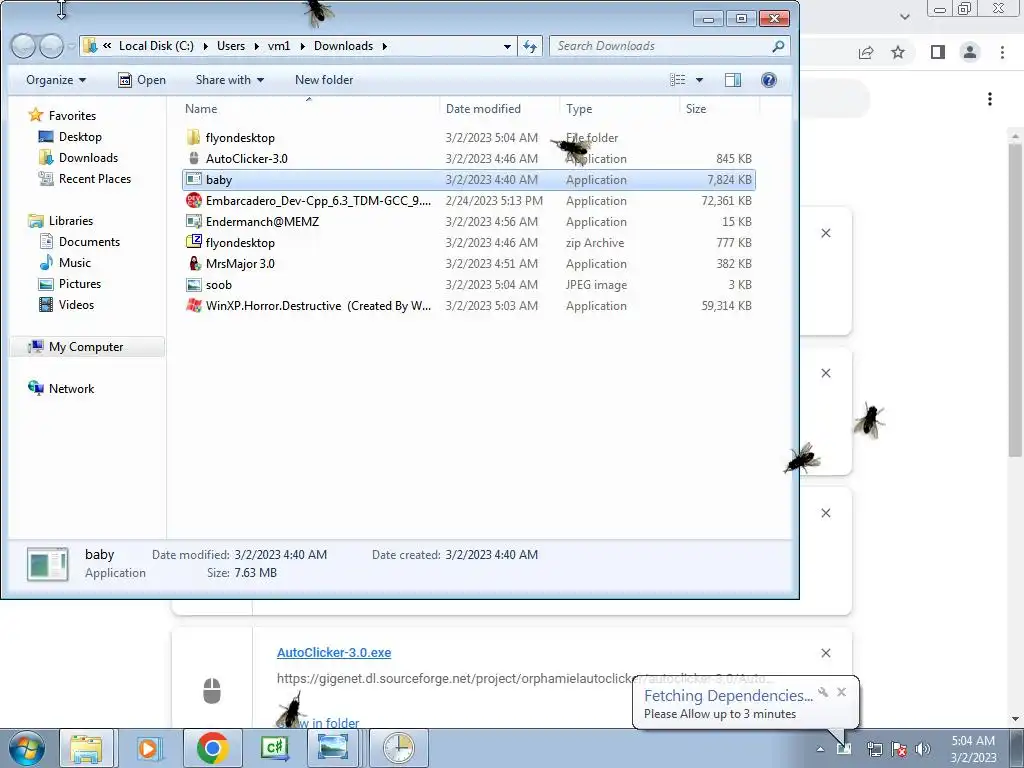Click the volume speaker tray icon

pyautogui.click(x=923, y=749)
